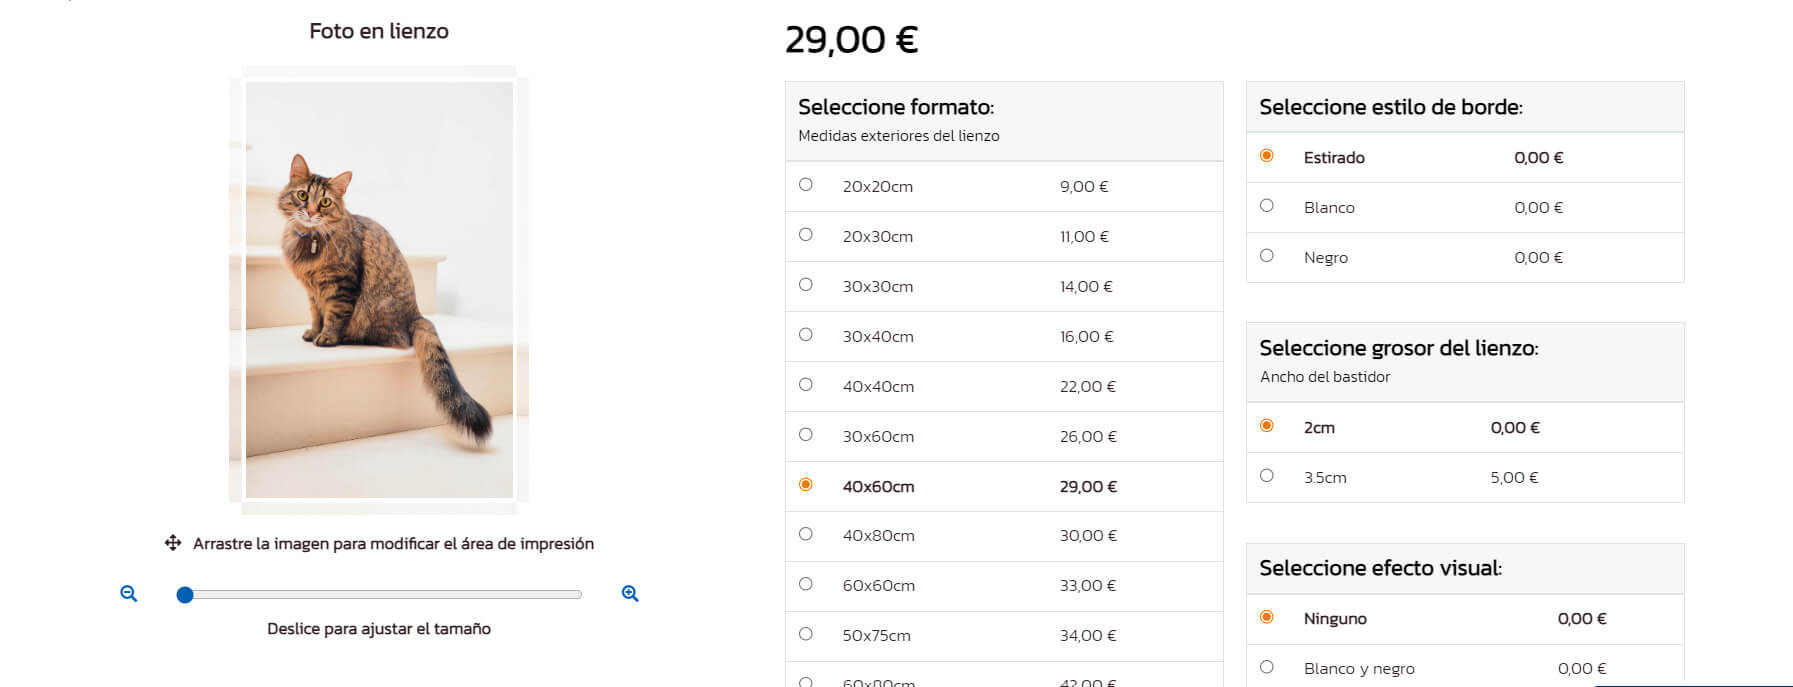Pick the 60x60cm format radio button

[806, 584]
